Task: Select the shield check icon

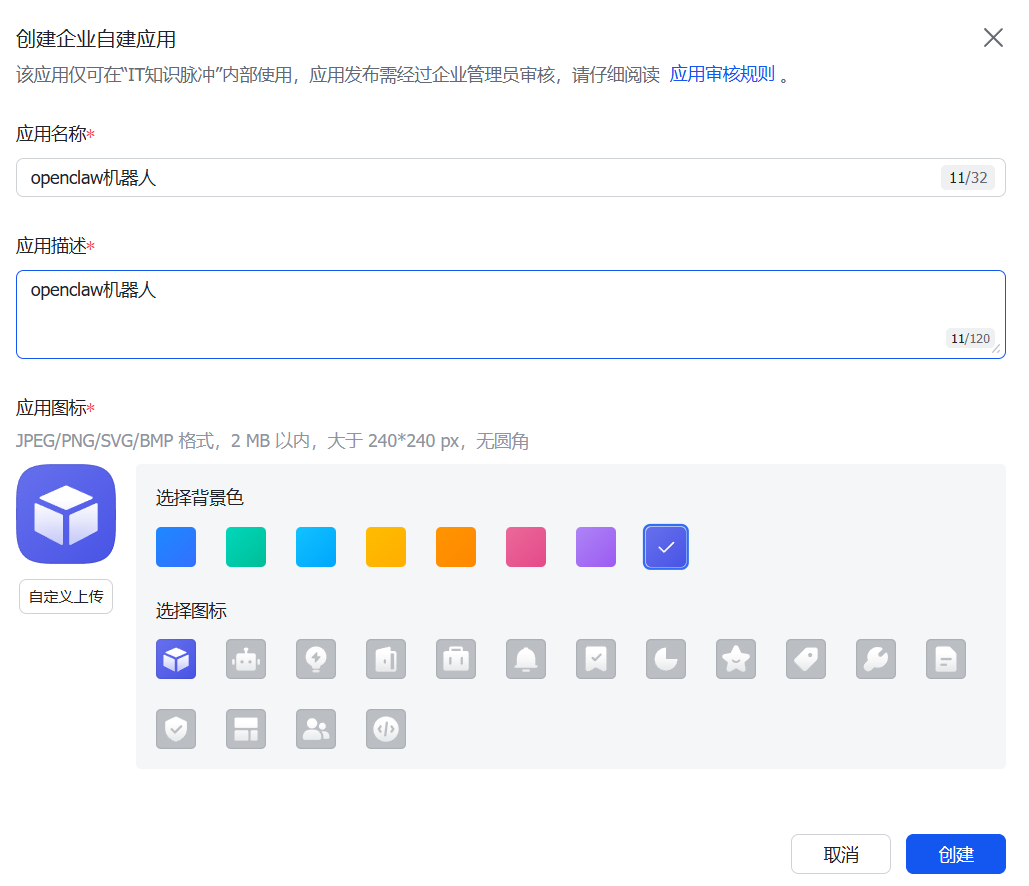Action: coord(175,729)
